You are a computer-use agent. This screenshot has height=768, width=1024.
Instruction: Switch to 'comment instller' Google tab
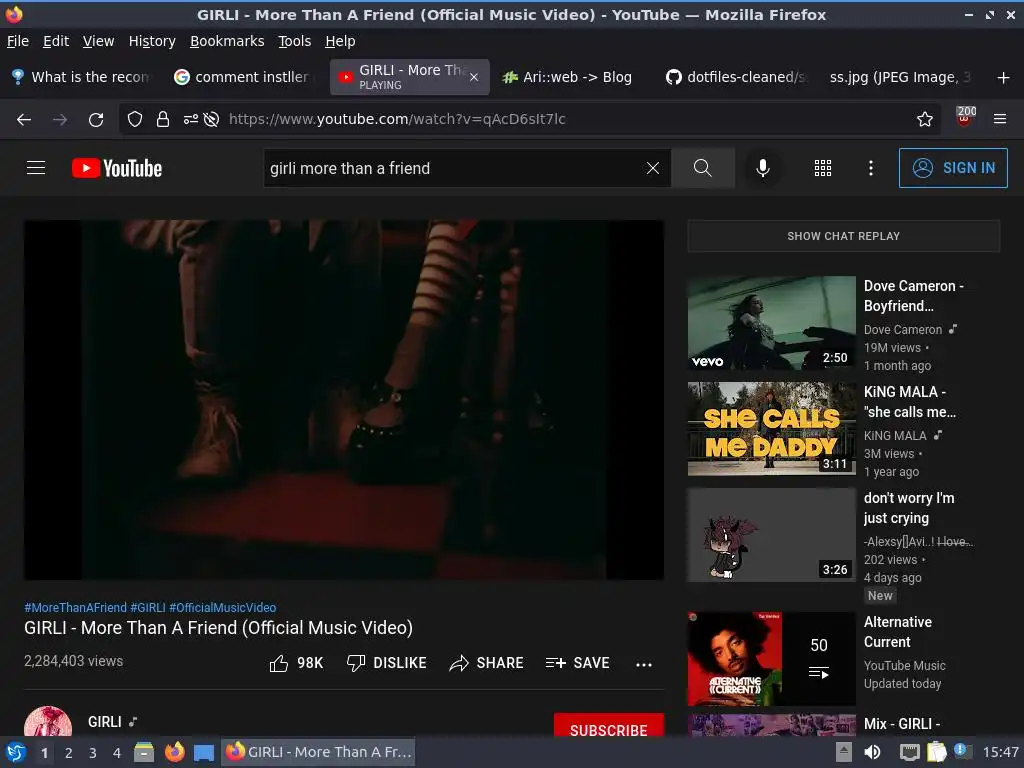tap(246, 77)
